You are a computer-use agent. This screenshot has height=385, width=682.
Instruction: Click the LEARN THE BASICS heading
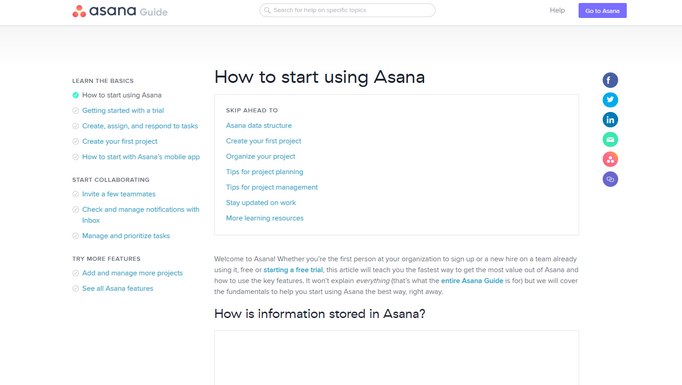pyautogui.click(x=103, y=81)
